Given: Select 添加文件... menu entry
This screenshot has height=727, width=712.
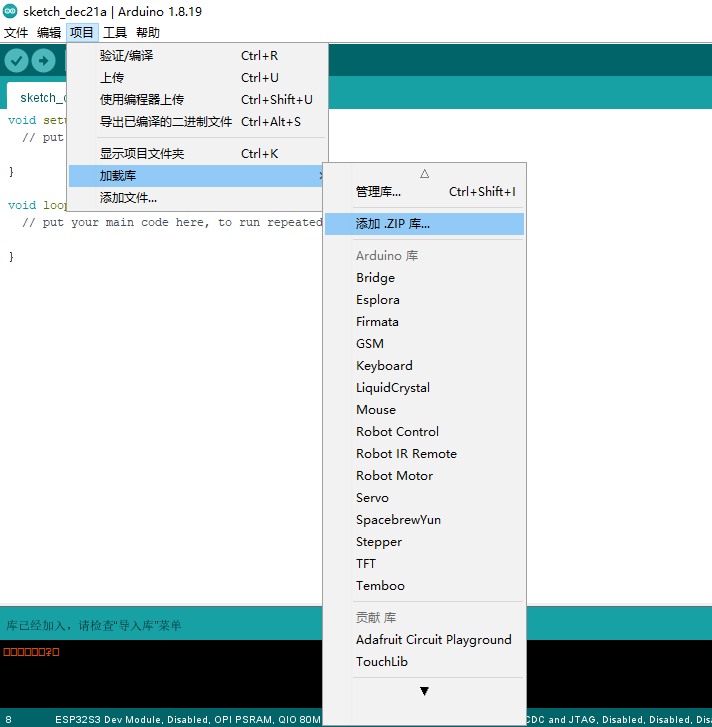Looking at the screenshot, I should 196,198.
